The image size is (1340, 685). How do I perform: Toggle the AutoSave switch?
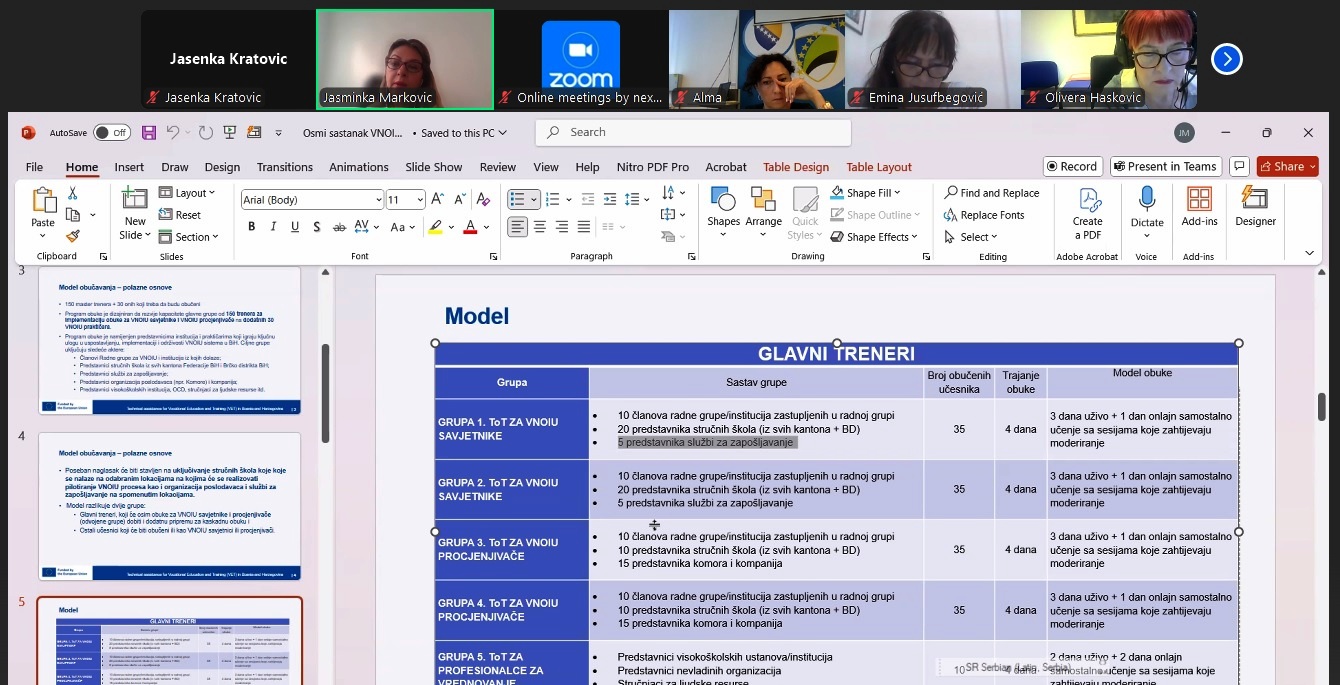pos(111,133)
